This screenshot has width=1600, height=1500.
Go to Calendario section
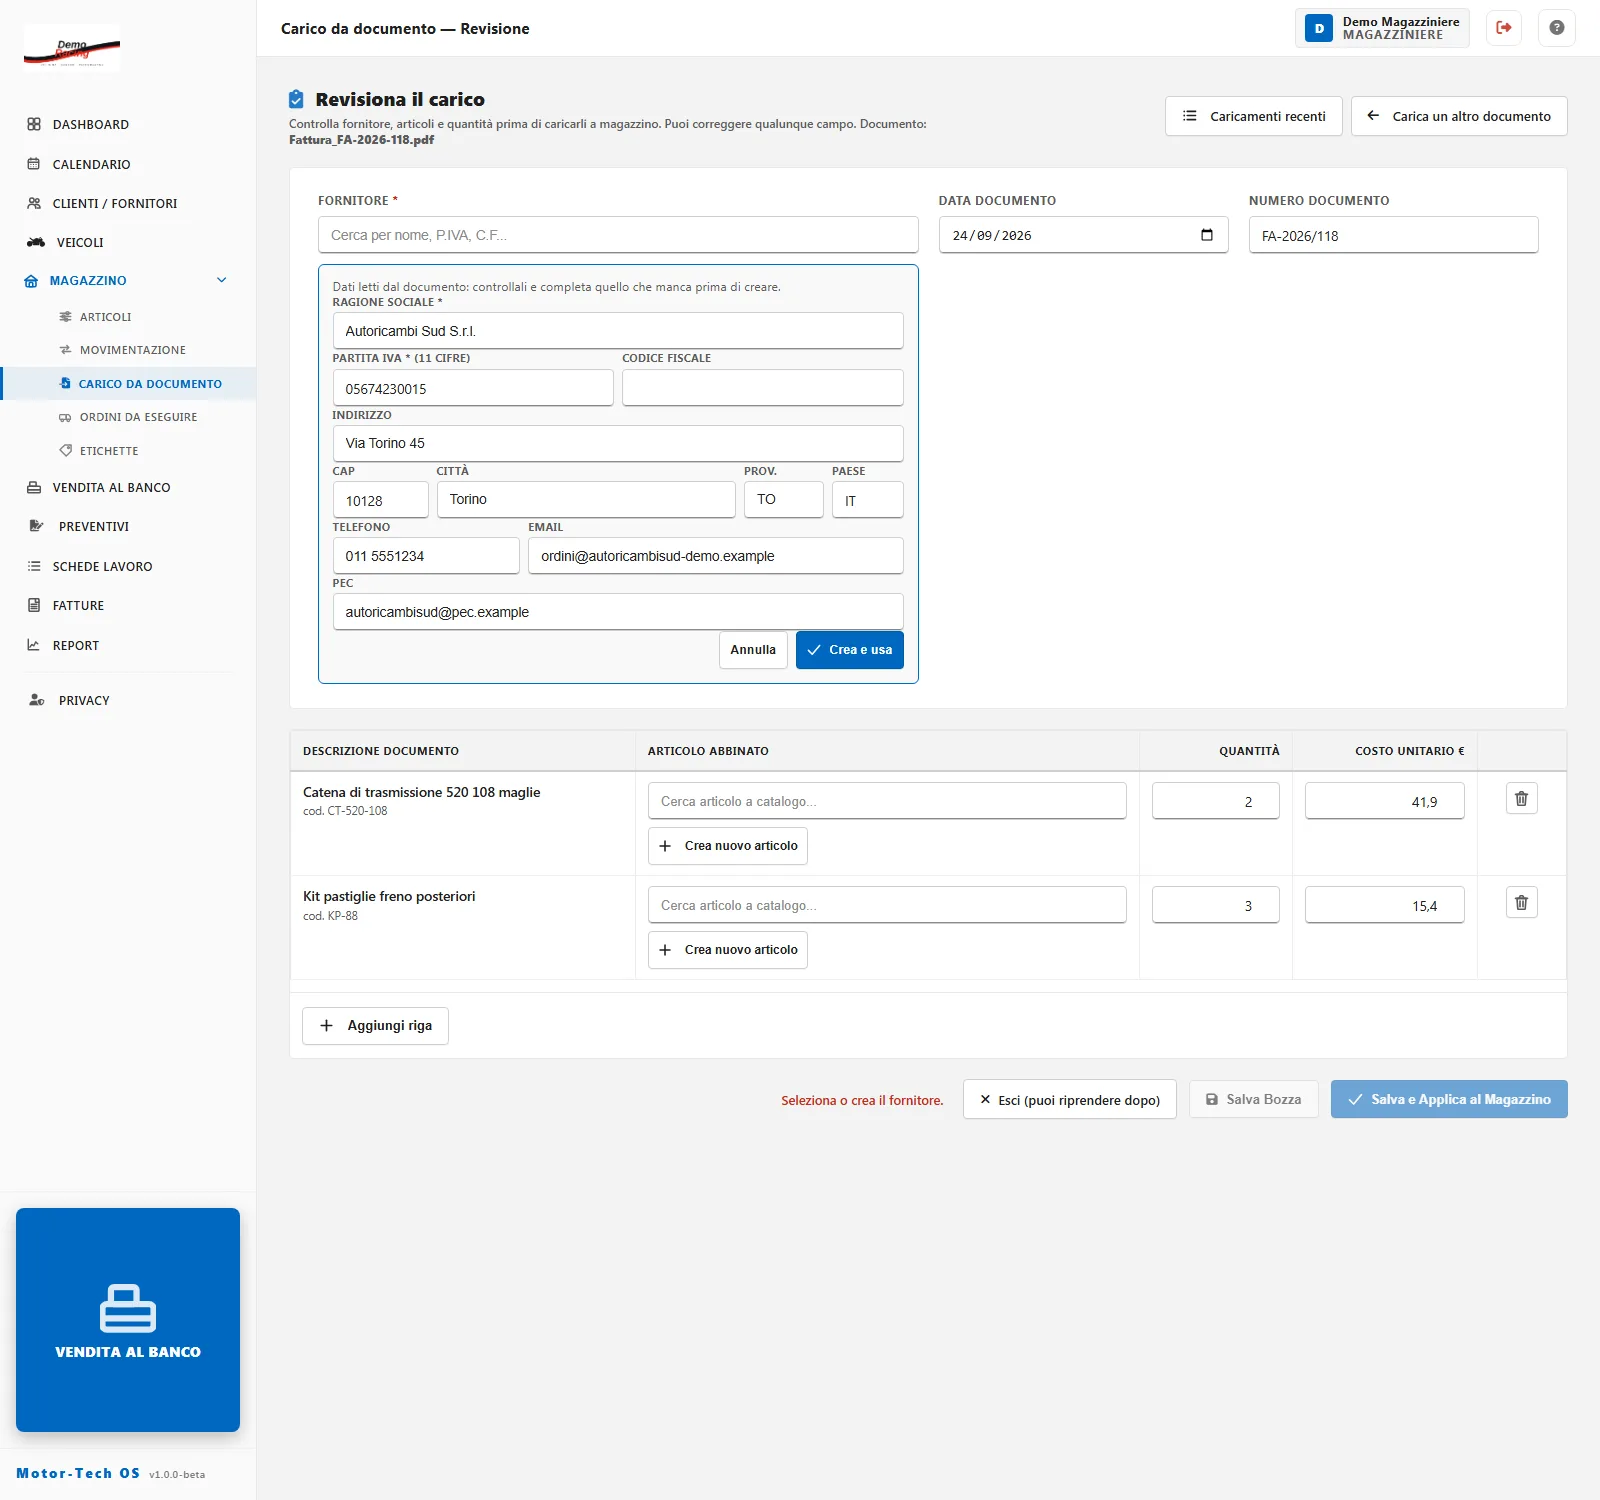coord(91,164)
